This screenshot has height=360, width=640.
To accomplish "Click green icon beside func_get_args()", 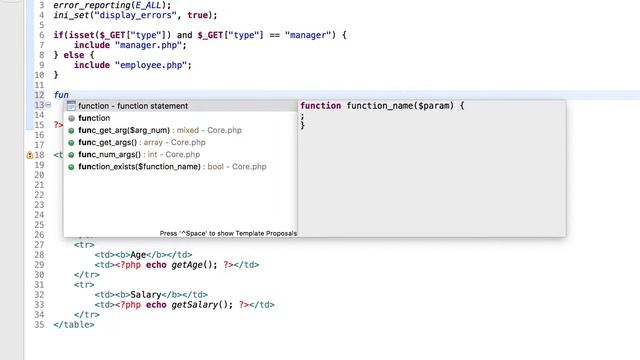I will point(71,143).
